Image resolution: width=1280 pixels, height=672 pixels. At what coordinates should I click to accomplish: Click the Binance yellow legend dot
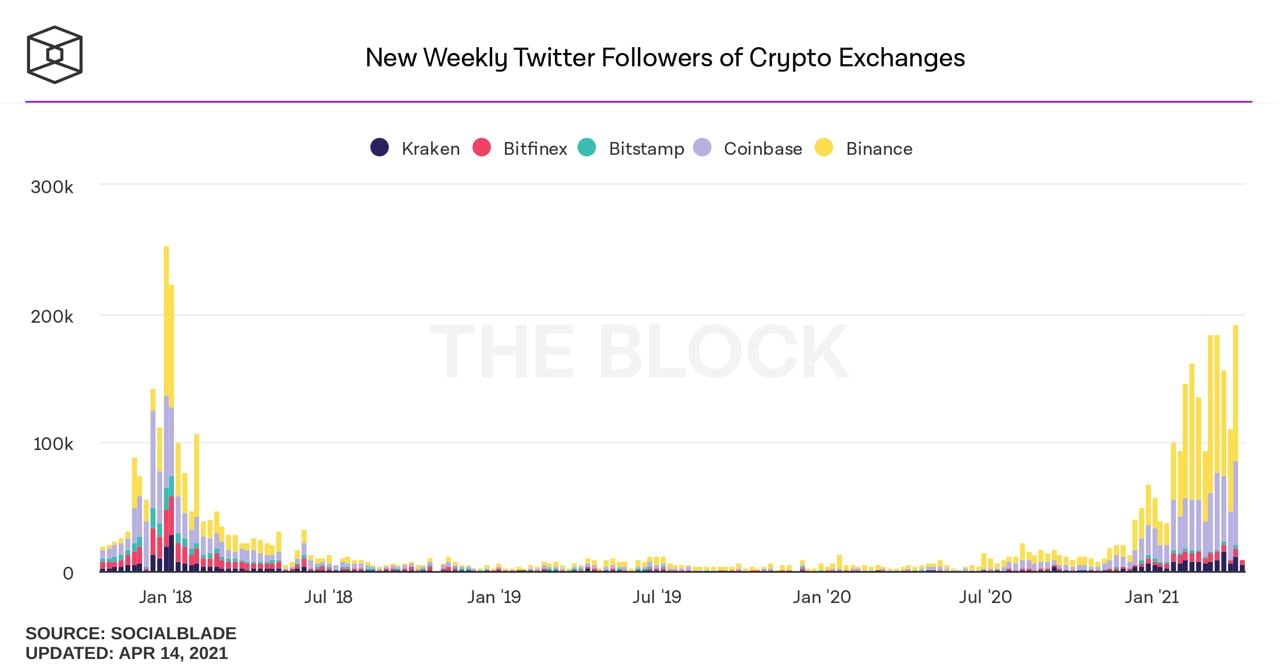tap(824, 148)
